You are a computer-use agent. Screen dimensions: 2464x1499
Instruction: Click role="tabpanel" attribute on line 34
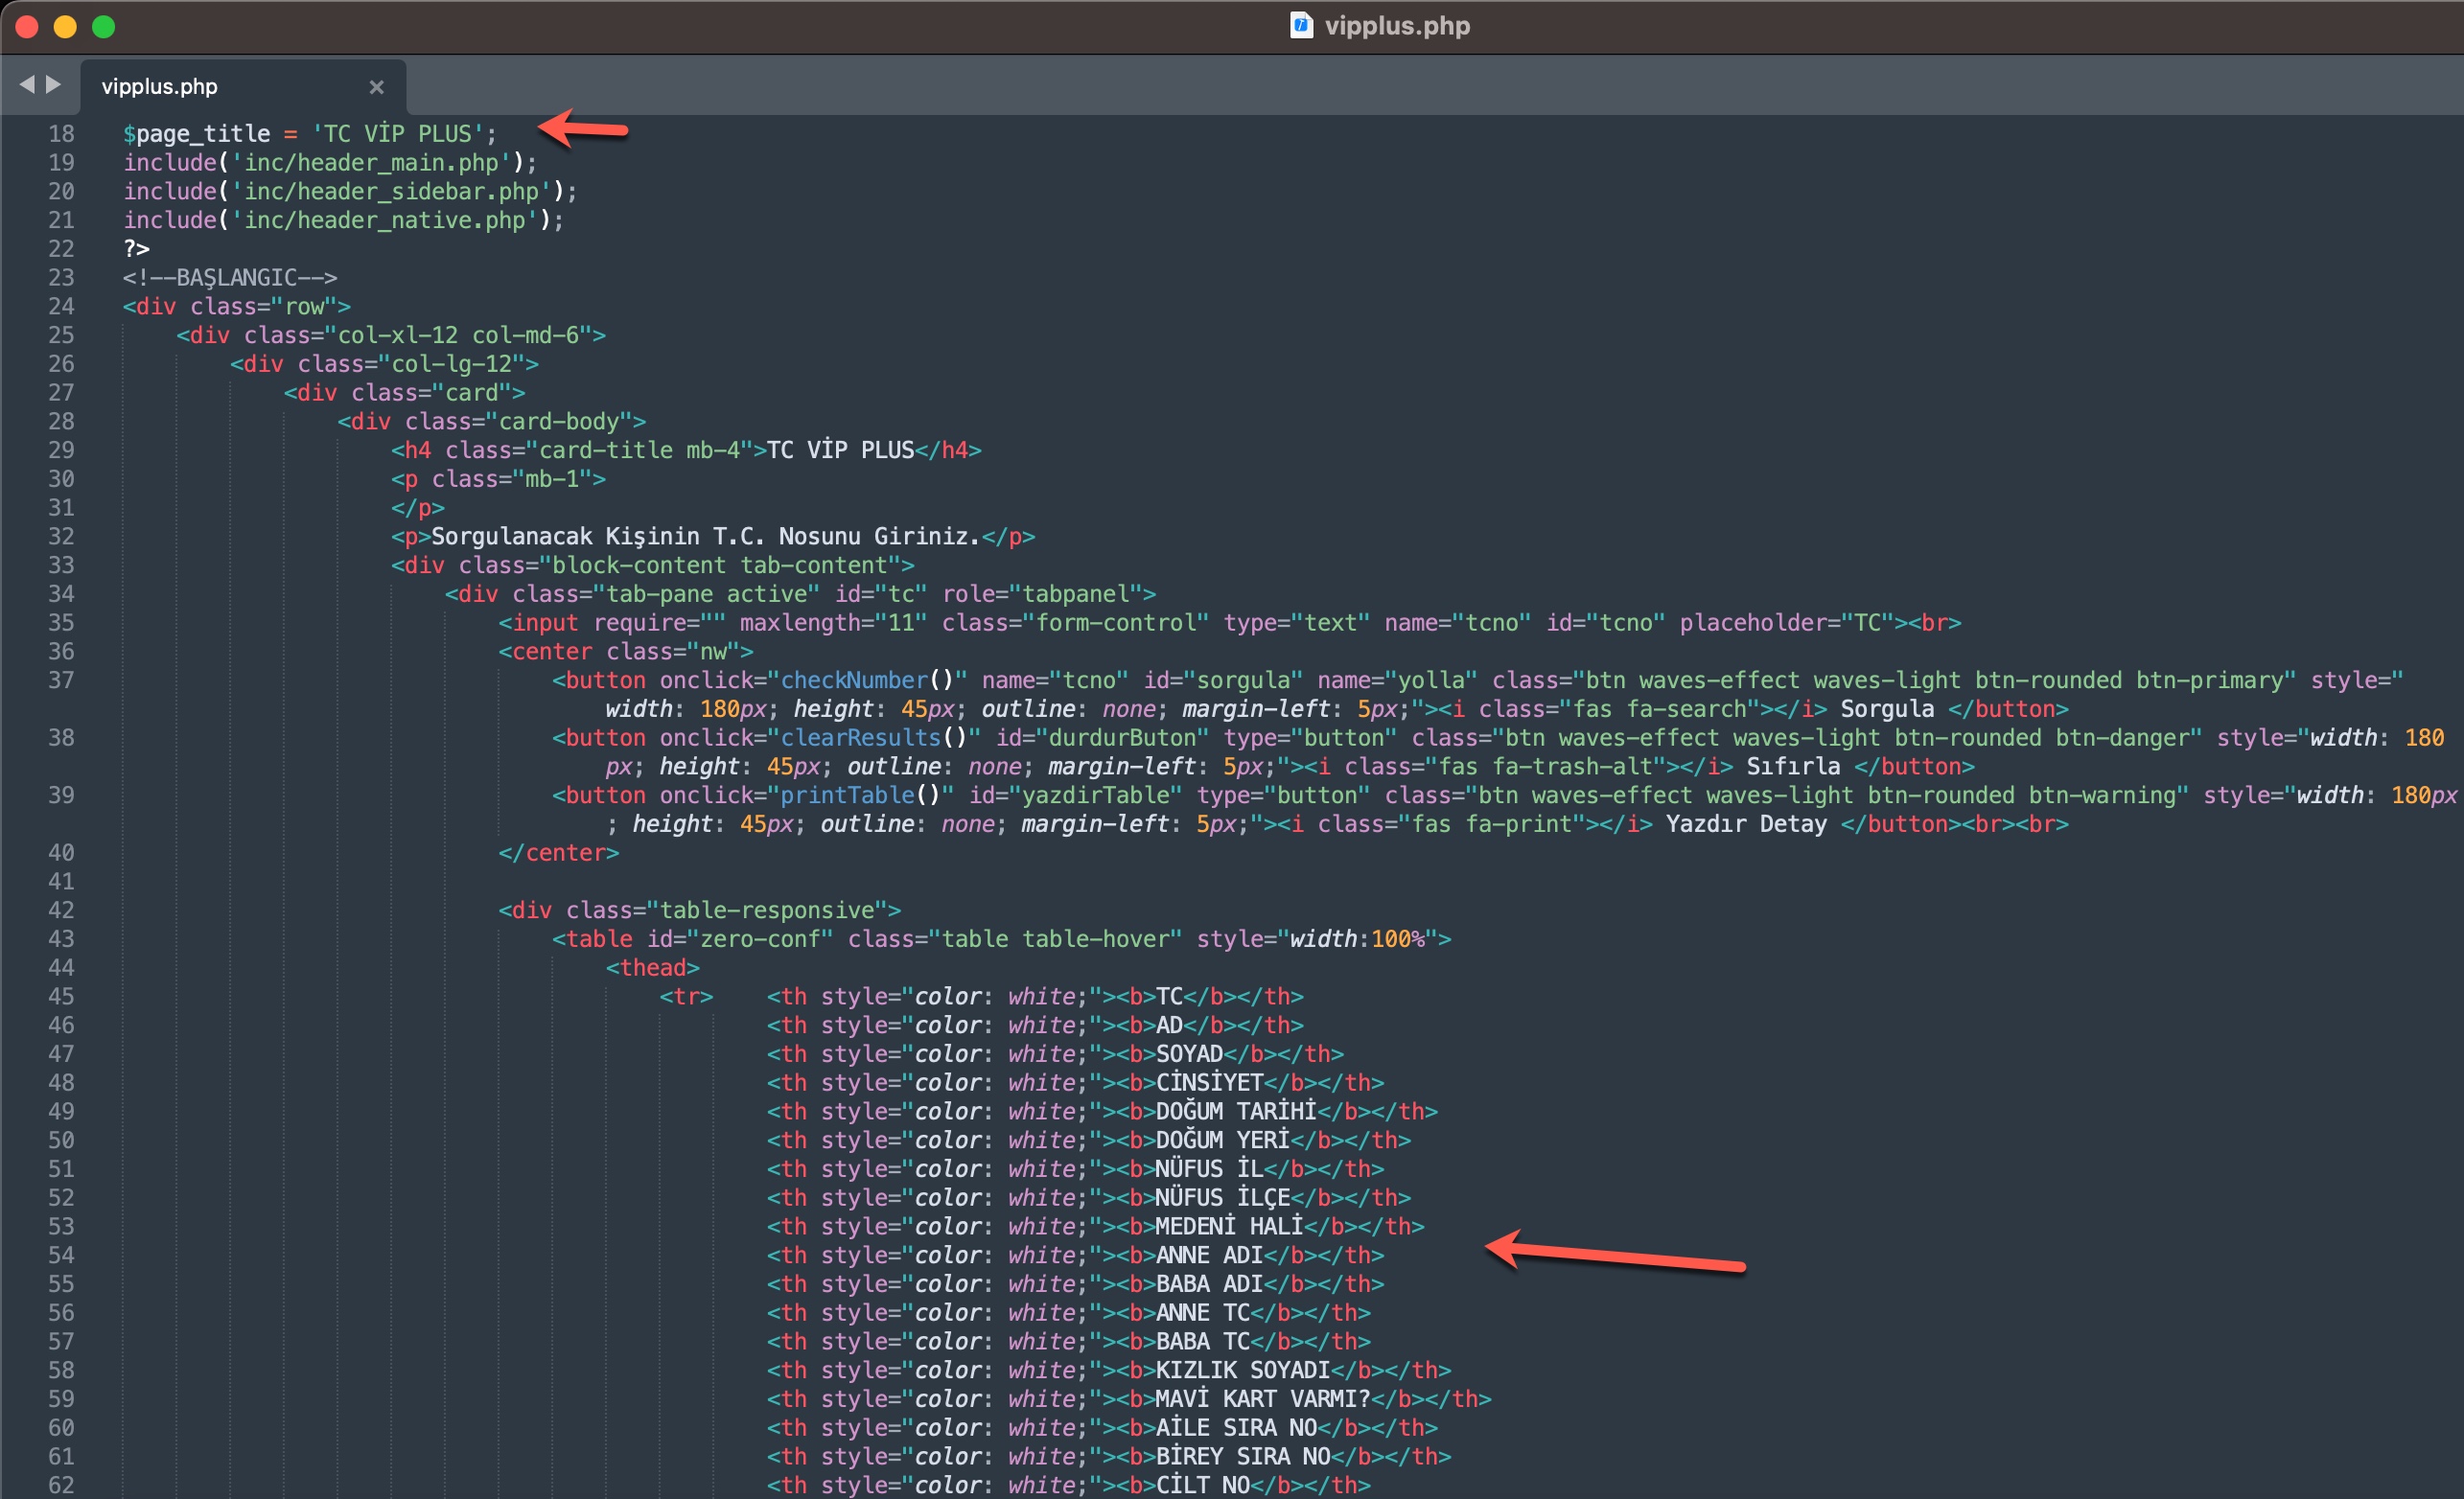1042,595
